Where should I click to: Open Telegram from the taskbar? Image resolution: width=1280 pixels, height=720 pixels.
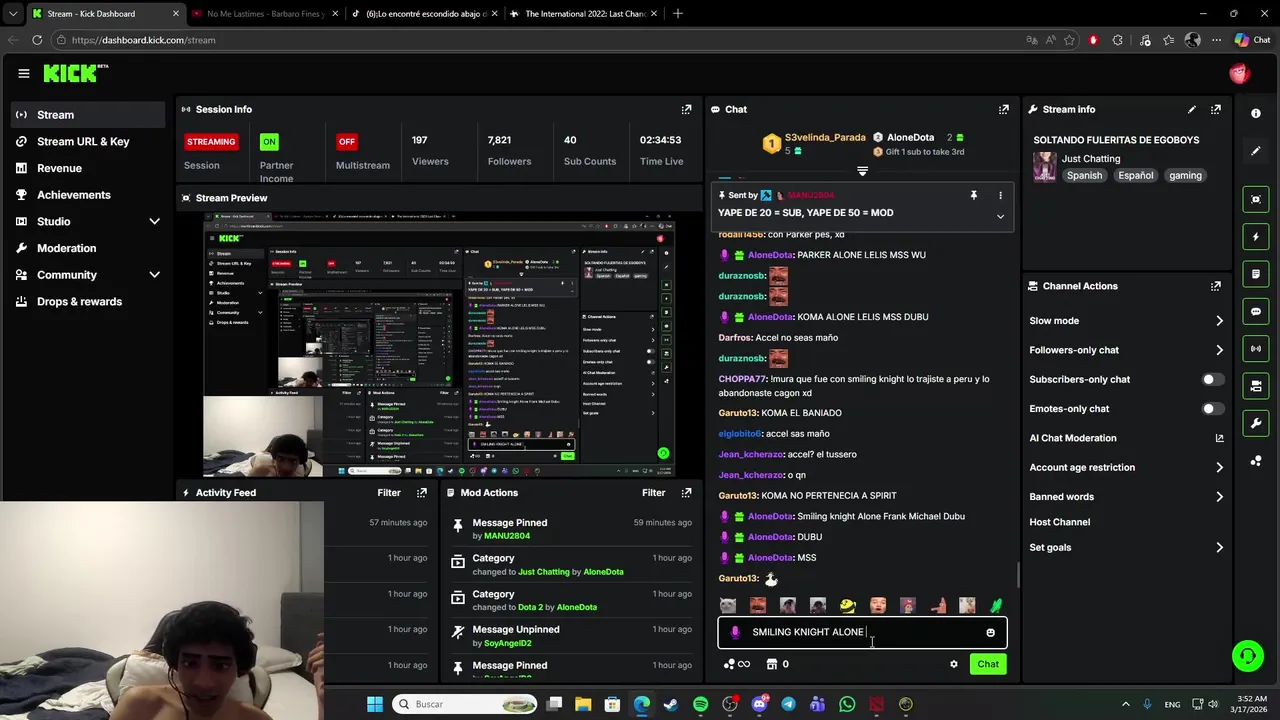(788, 704)
